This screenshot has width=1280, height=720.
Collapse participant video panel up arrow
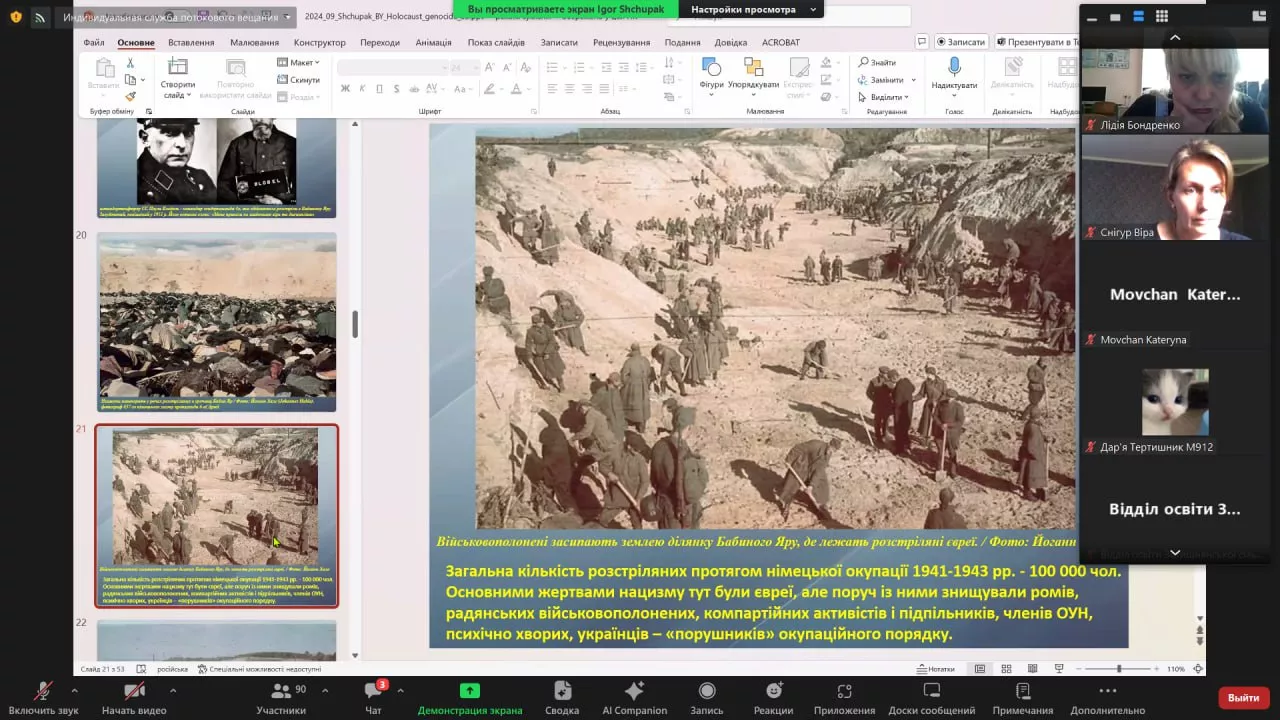click(1175, 38)
